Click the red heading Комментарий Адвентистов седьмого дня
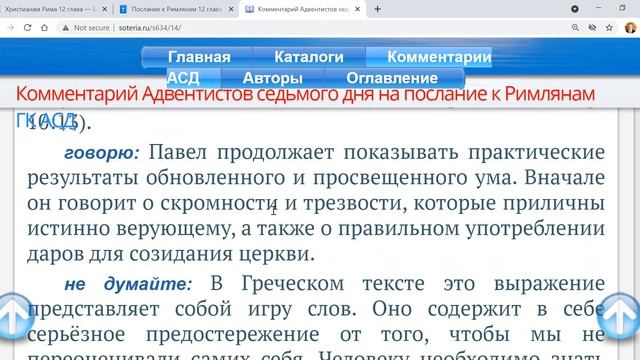The image size is (640, 360). pyautogui.click(x=305, y=94)
